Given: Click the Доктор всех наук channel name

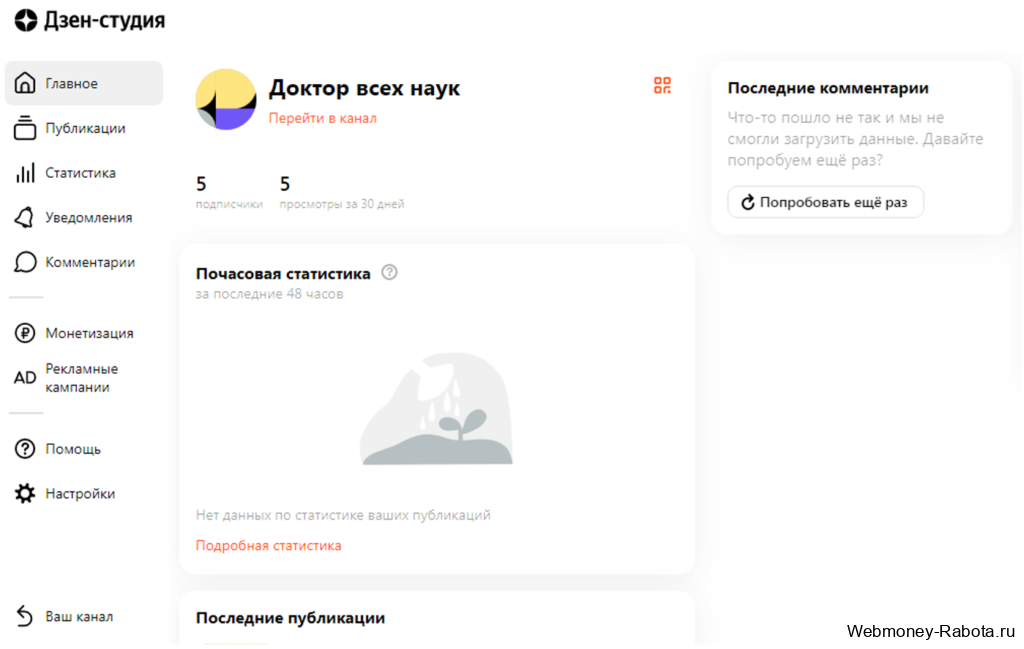Looking at the screenshot, I should coord(364,87).
